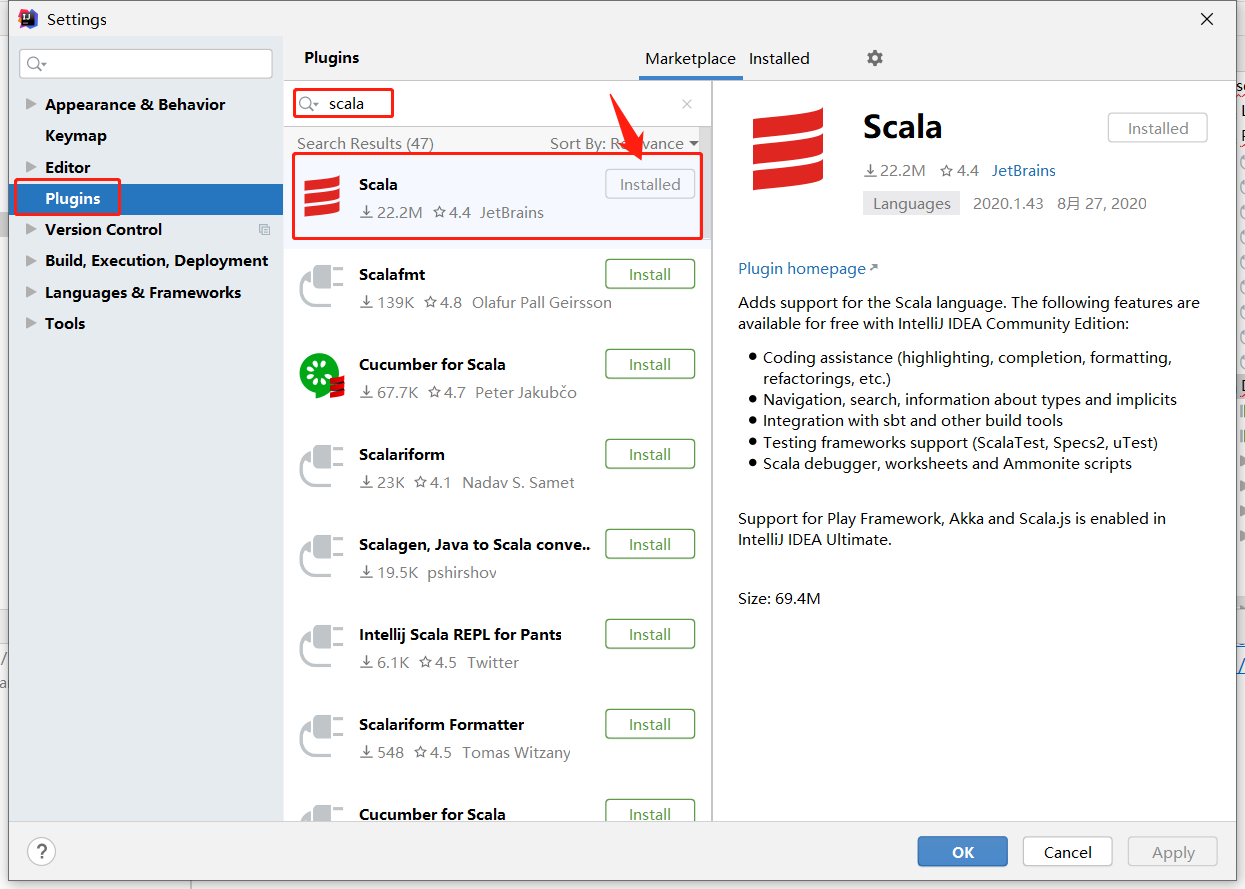Expand the Version Control settings node
1245x889 pixels.
pos(30,229)
